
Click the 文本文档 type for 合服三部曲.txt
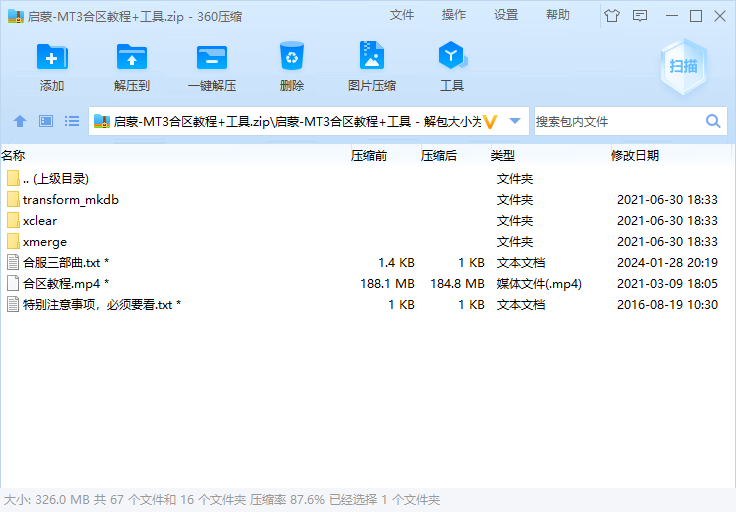tap(521, 263)
